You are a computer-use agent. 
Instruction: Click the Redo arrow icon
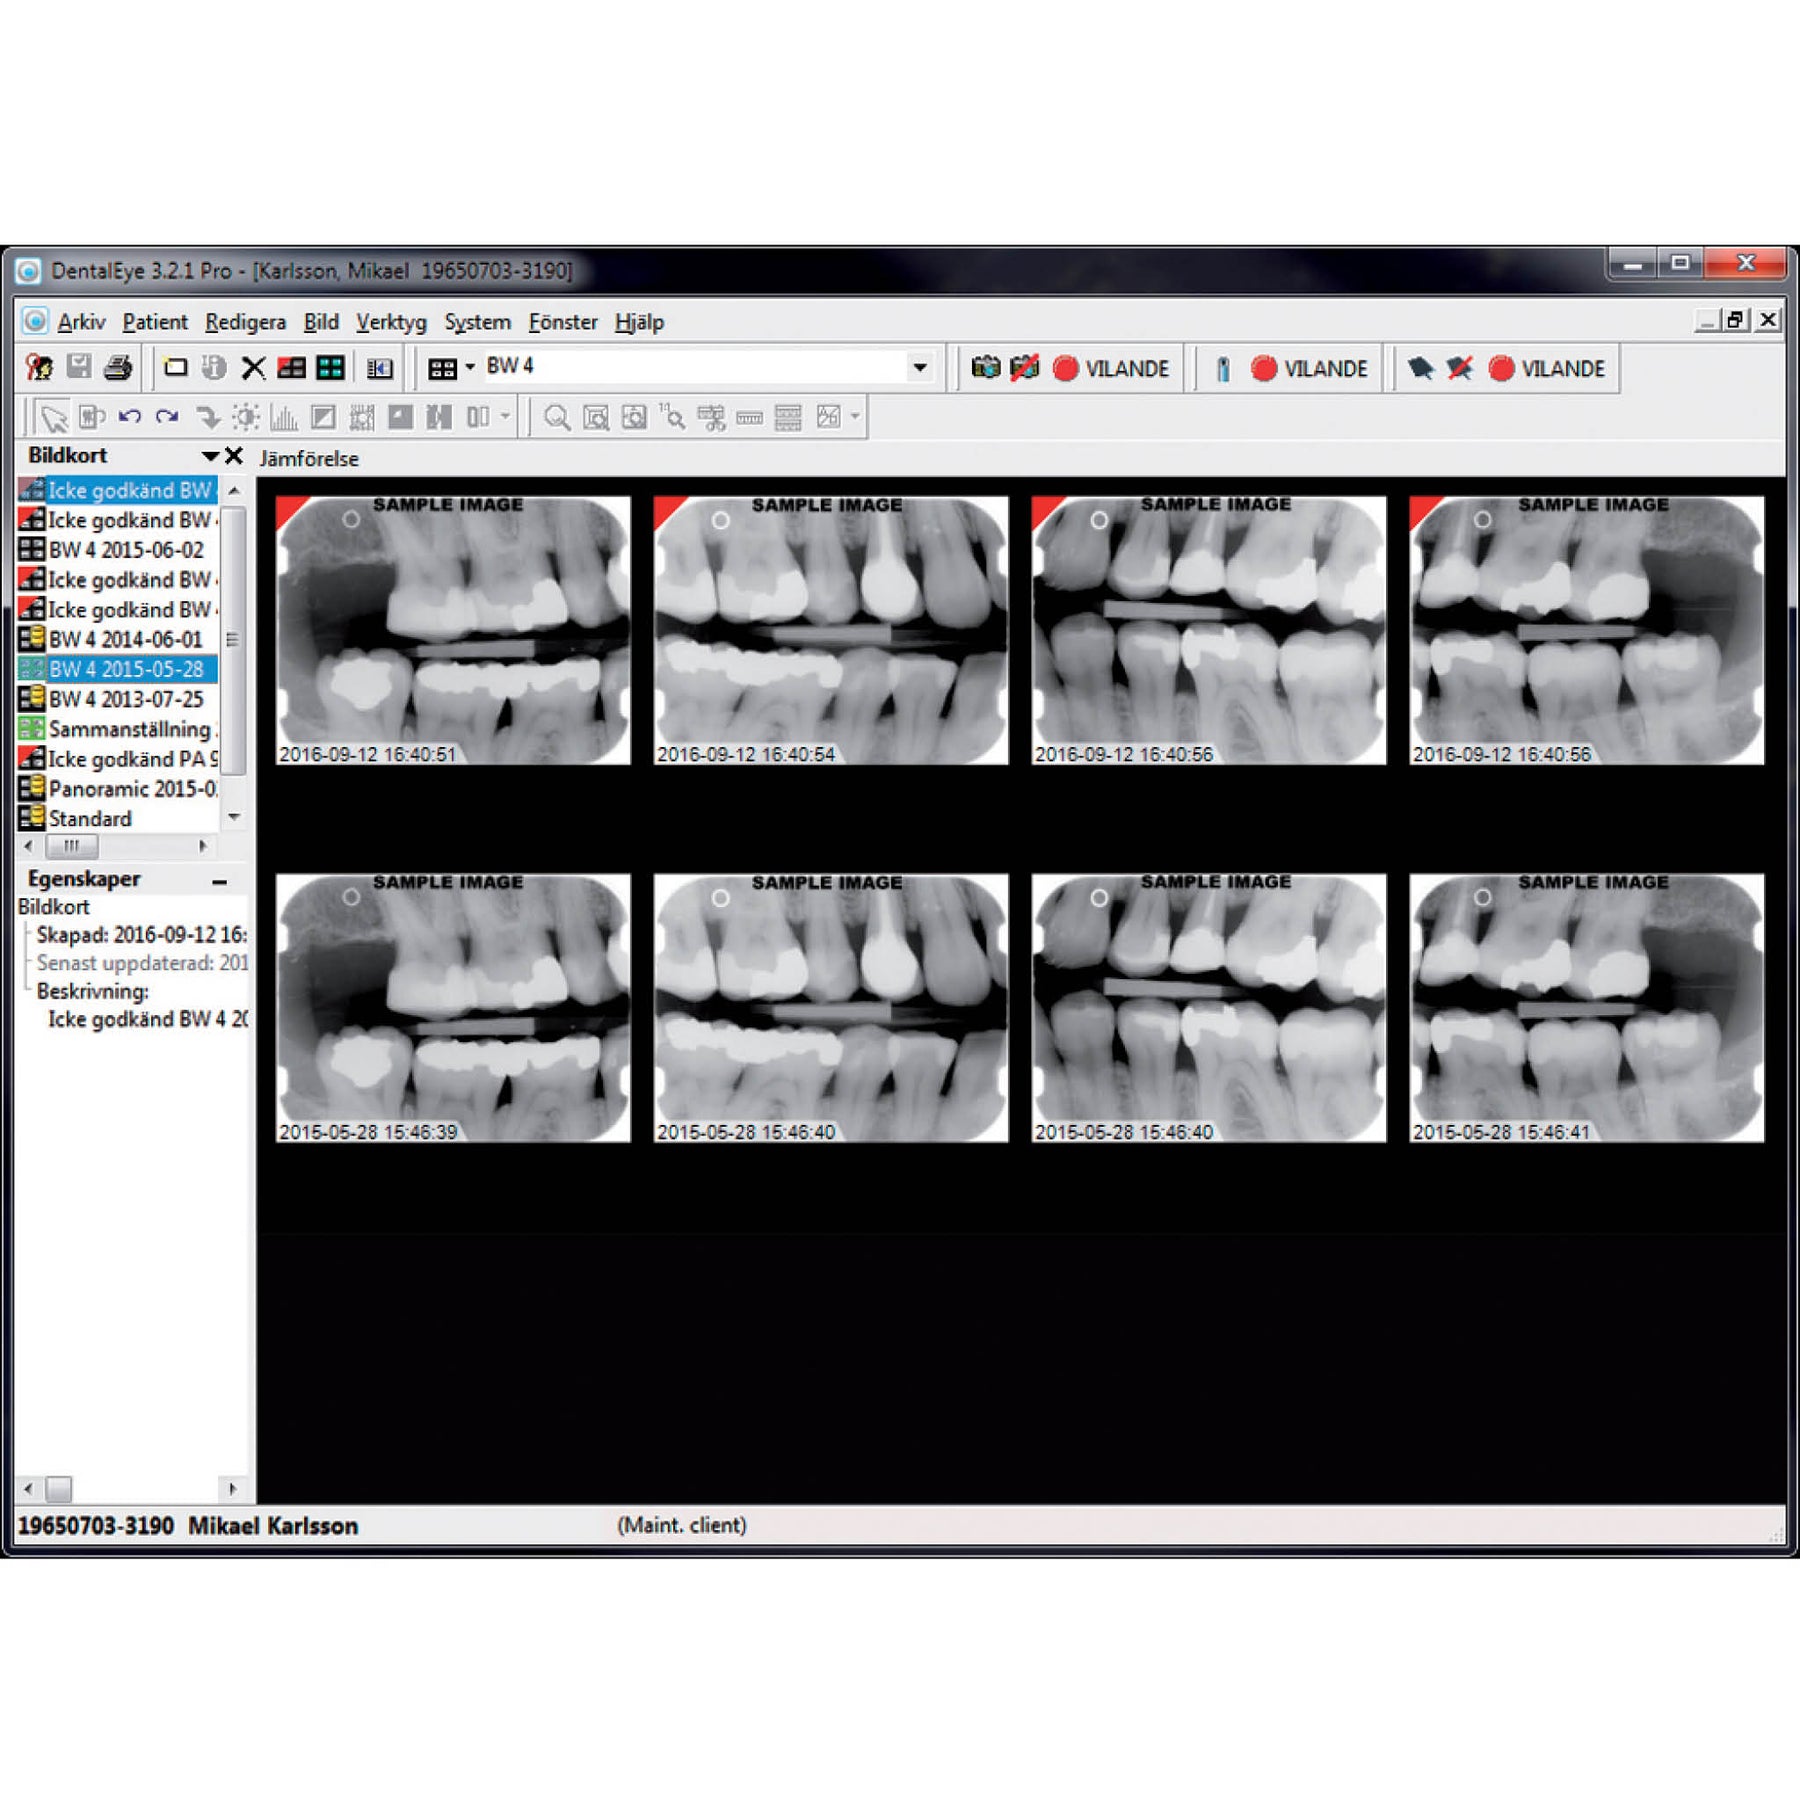167,416
